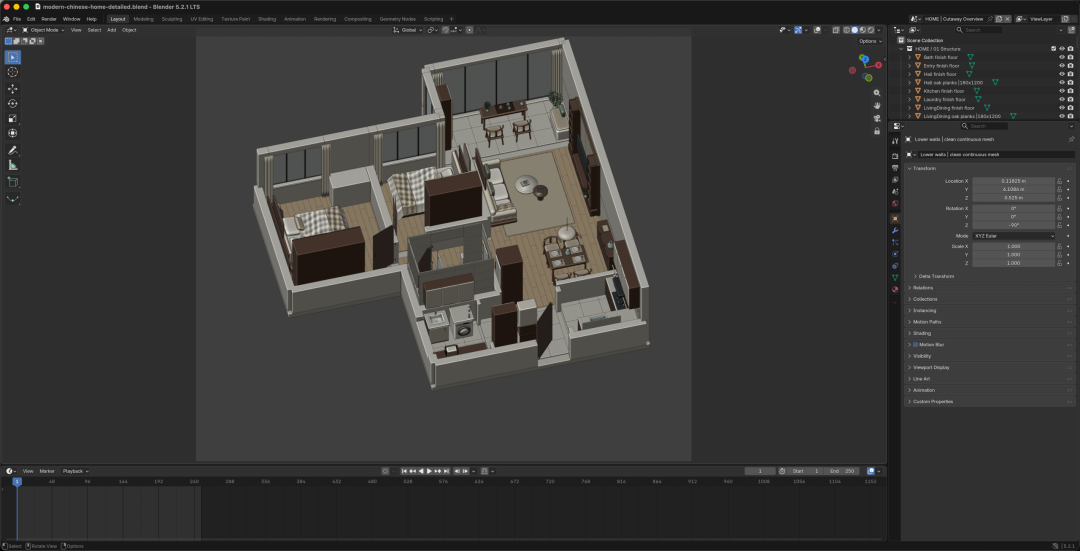Click the play animation button
The height and width of the screenshot is (551, 1080).
[429, 471]
